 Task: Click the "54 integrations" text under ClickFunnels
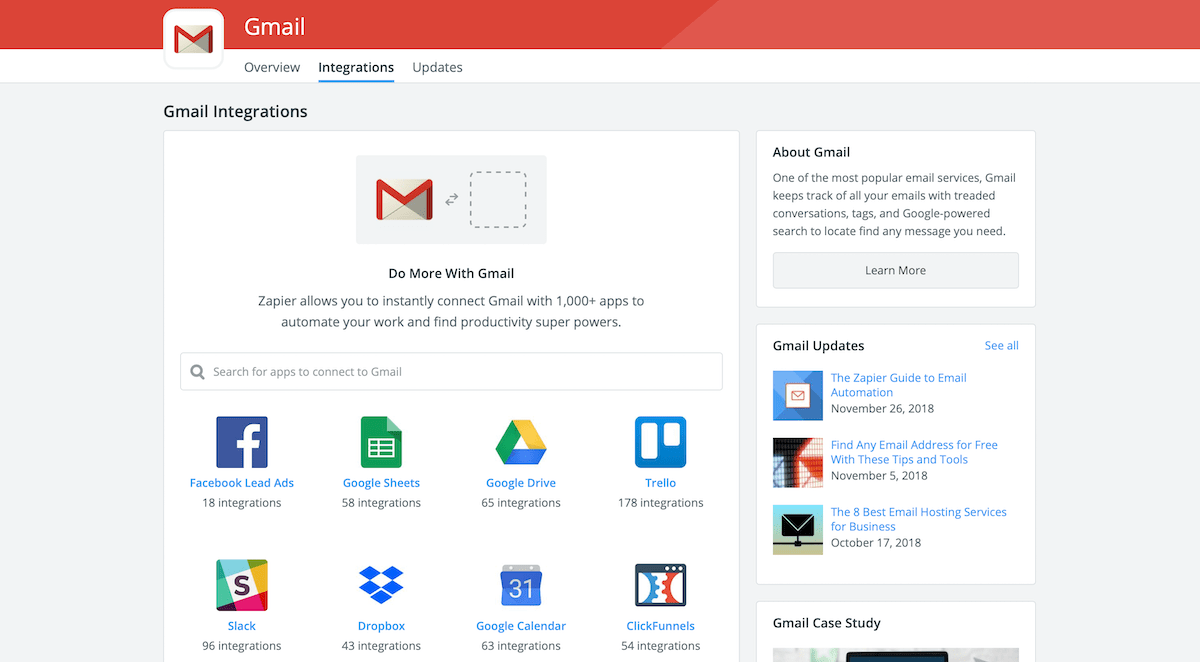pos(660,646)
